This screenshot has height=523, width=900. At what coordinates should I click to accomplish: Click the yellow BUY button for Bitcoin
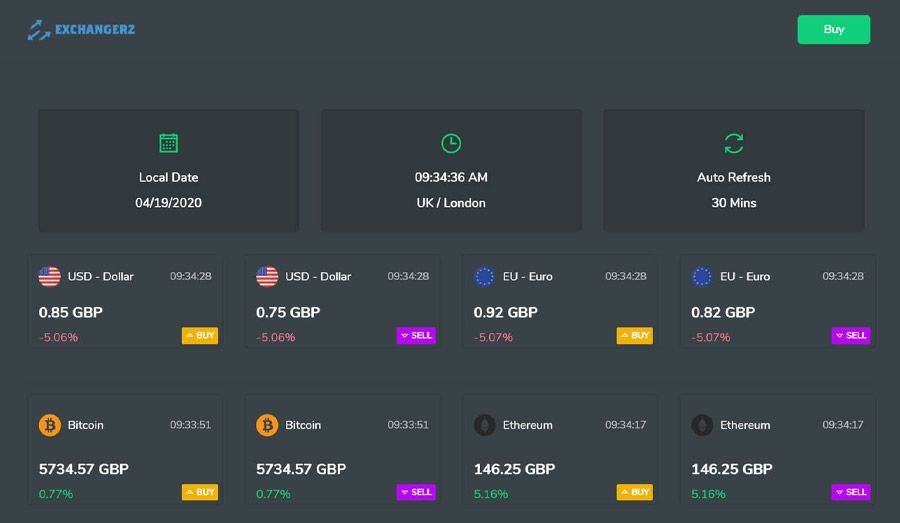pos(200,492)
